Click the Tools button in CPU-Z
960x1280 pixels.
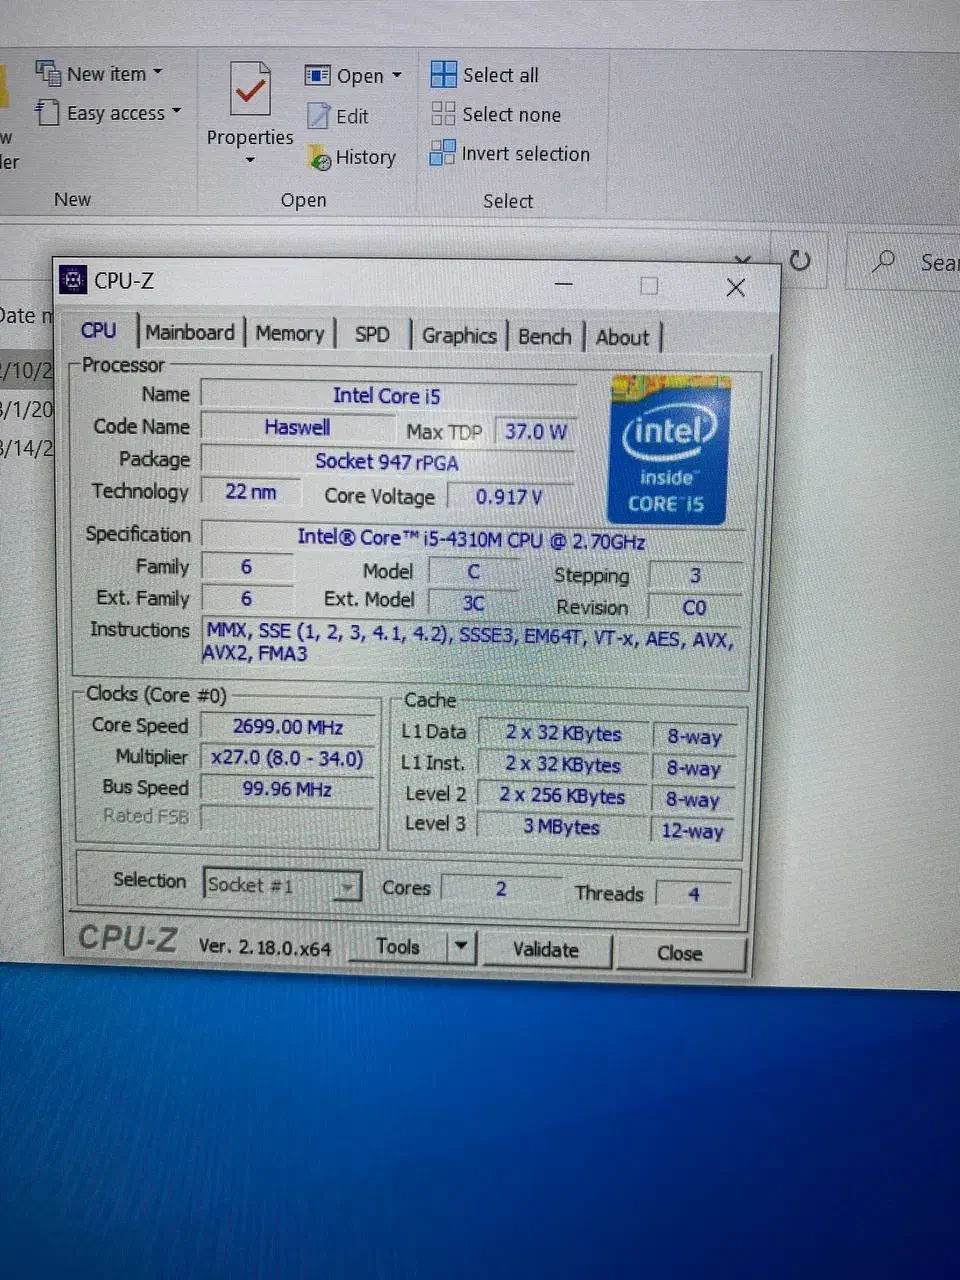[x=398, y=946]
